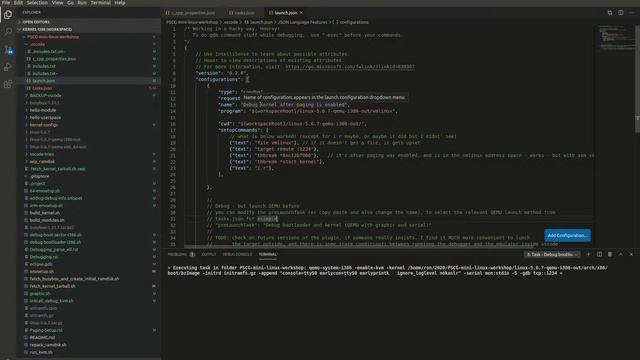Open the Edit menu

(x=18, y=2)
